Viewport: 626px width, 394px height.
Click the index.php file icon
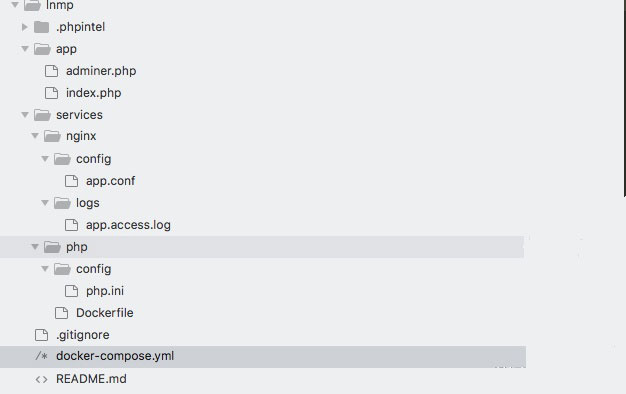[52, 93]
